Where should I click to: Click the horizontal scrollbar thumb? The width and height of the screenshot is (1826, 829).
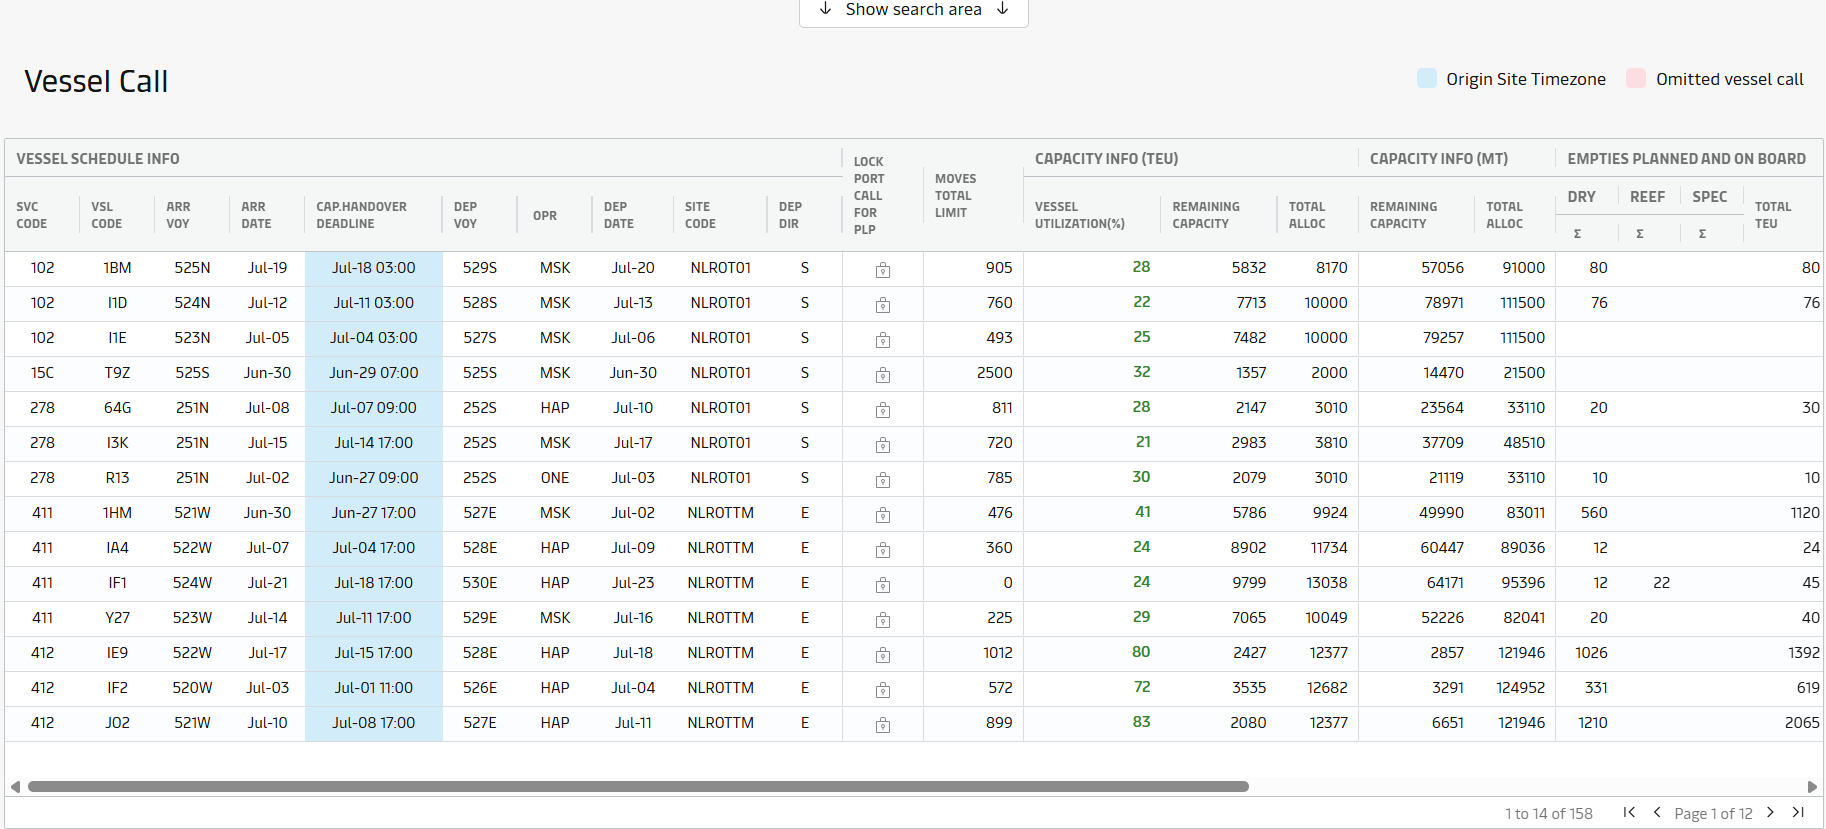(638, 787)
